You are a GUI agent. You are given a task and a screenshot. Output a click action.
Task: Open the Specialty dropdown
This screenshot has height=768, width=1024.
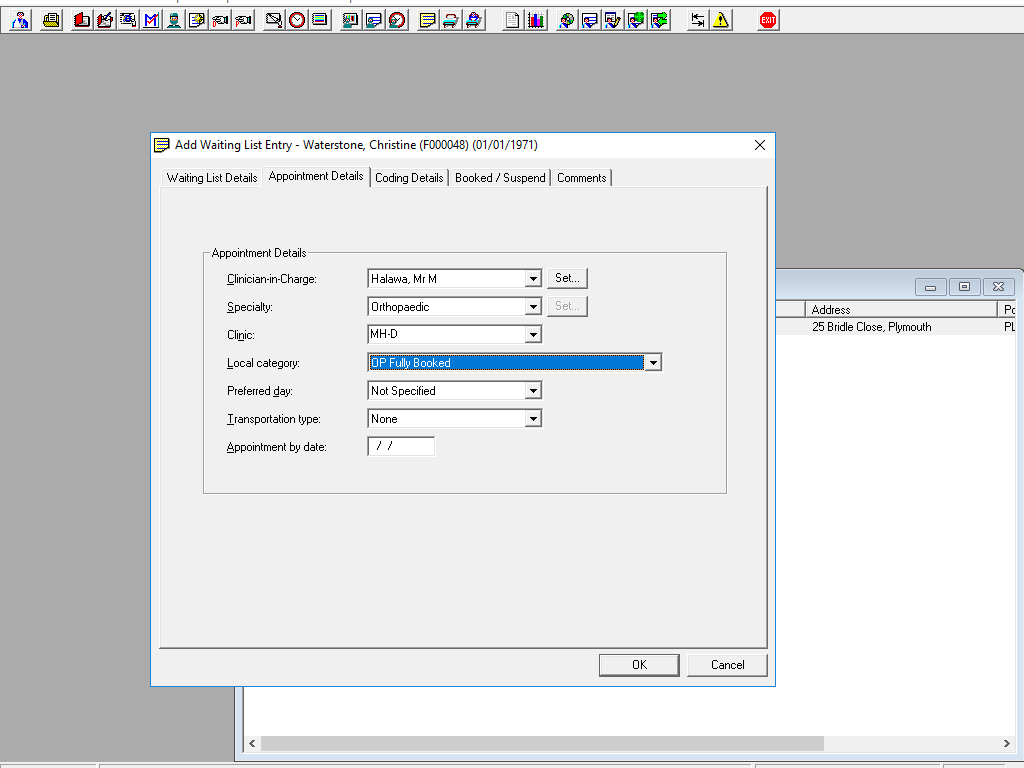coord(533,307)
